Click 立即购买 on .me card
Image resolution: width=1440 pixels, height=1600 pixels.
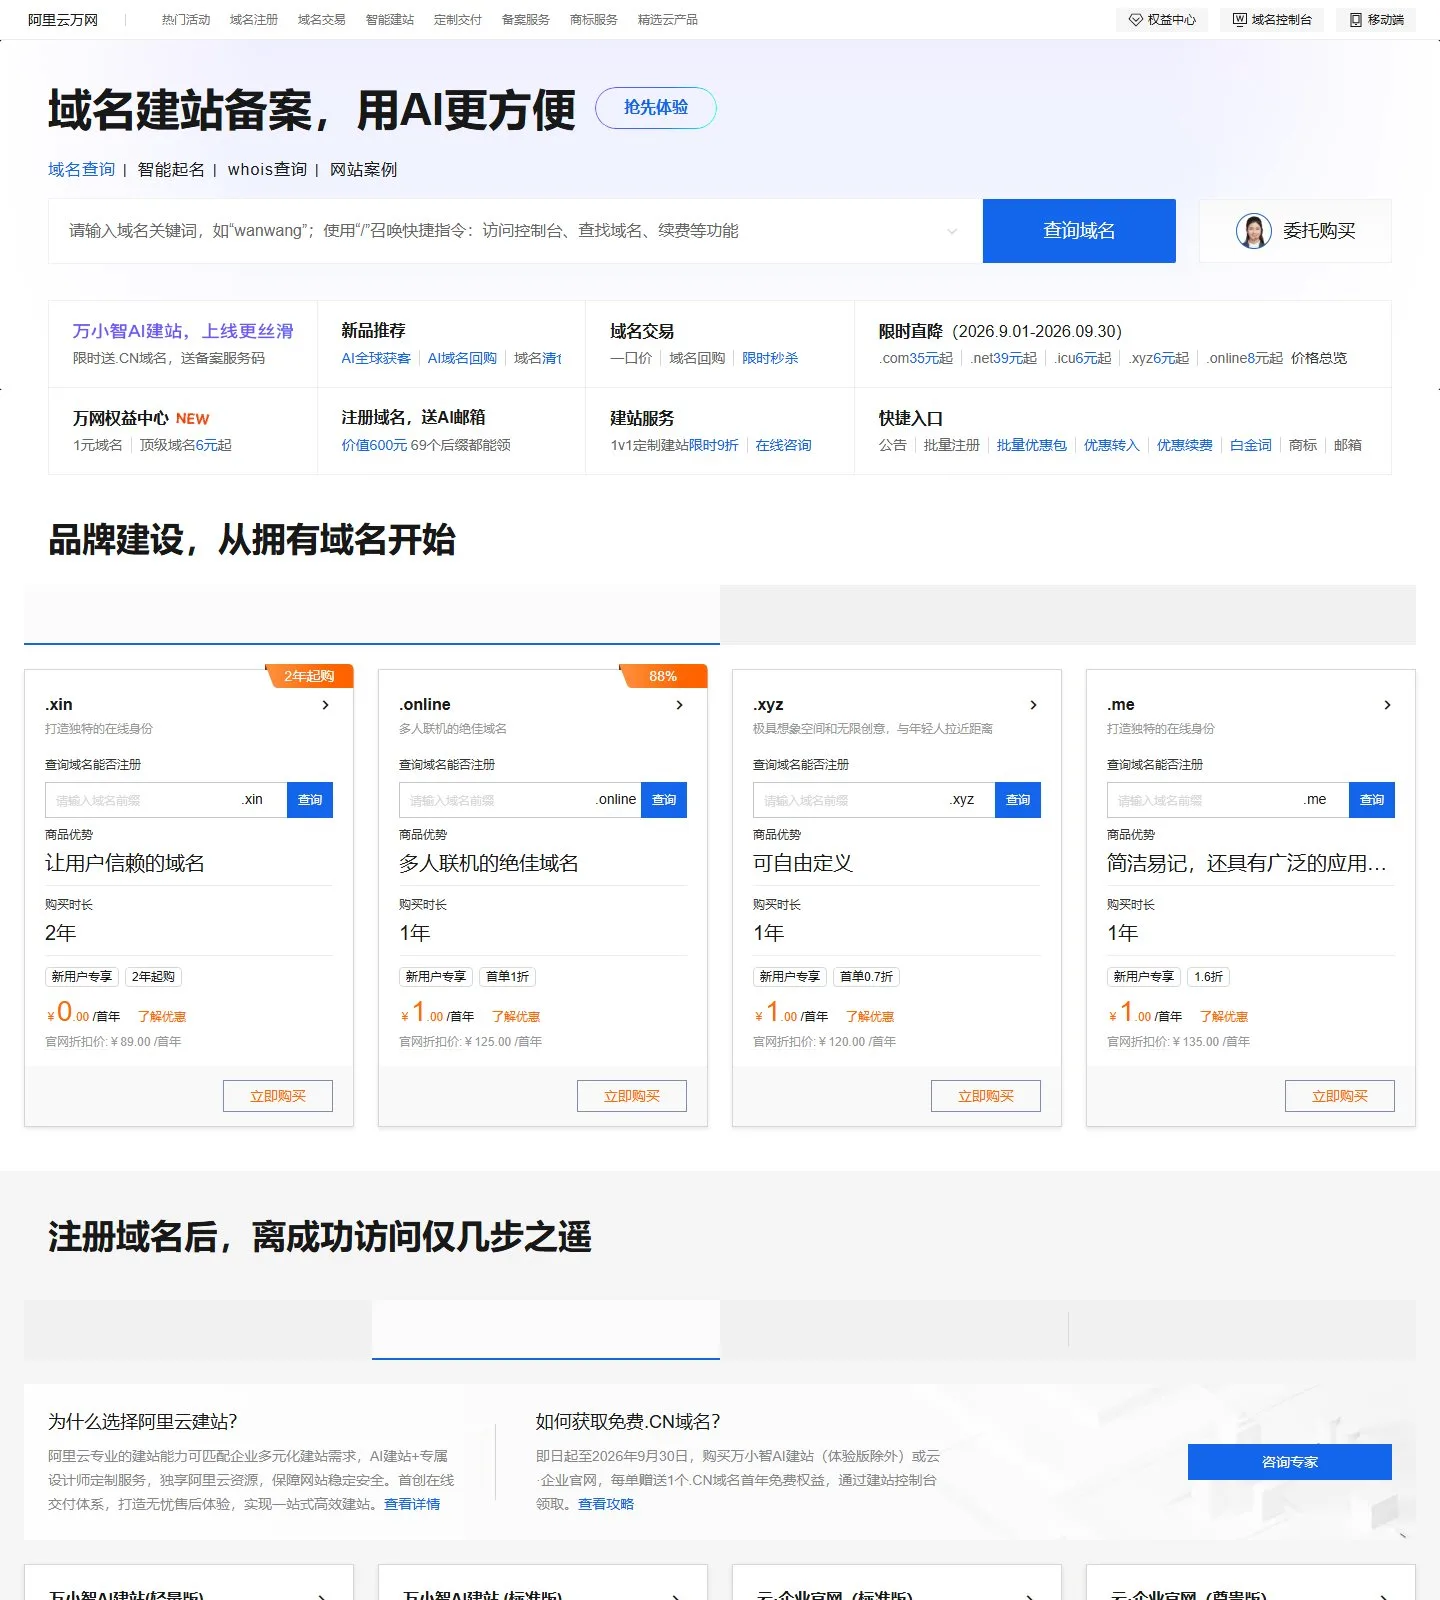coord(1340,1096)
